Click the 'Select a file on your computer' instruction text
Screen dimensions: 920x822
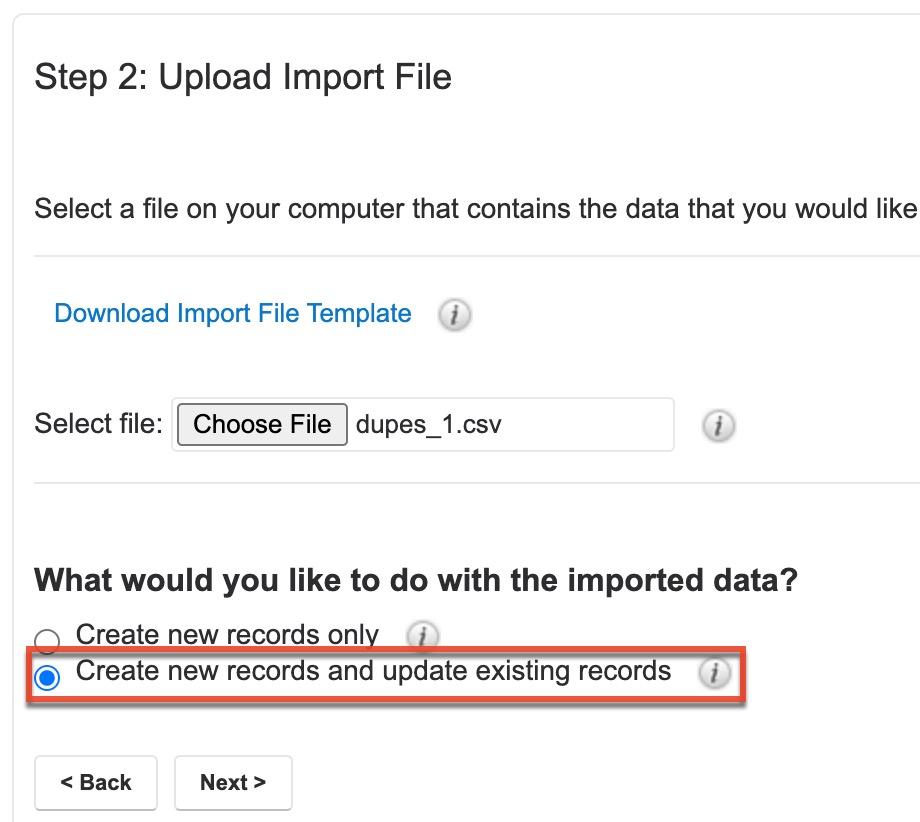pos(476,209)
